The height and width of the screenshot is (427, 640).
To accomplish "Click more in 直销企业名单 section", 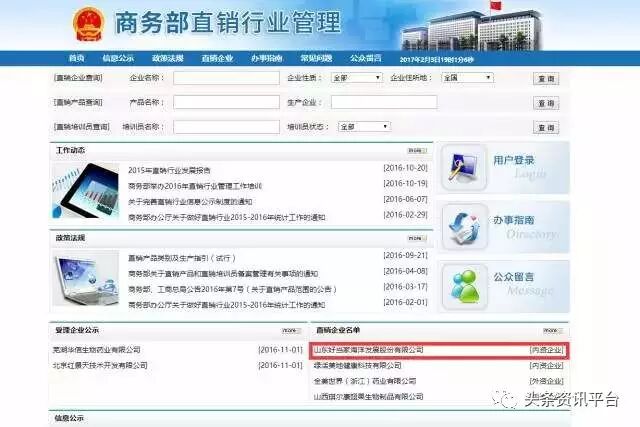I will tap(553, 331).
